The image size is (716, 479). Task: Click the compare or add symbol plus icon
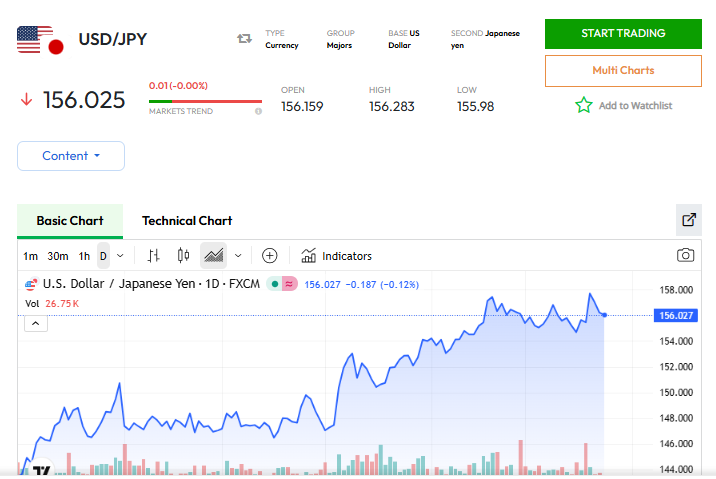coord(269,255)
